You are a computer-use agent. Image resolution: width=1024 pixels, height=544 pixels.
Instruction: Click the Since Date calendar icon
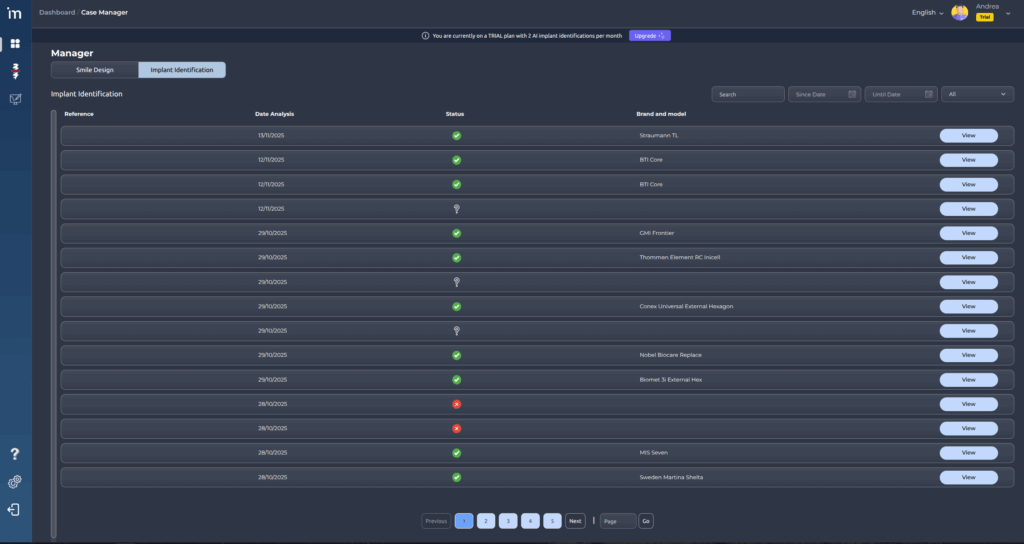(x=852, y=94)
